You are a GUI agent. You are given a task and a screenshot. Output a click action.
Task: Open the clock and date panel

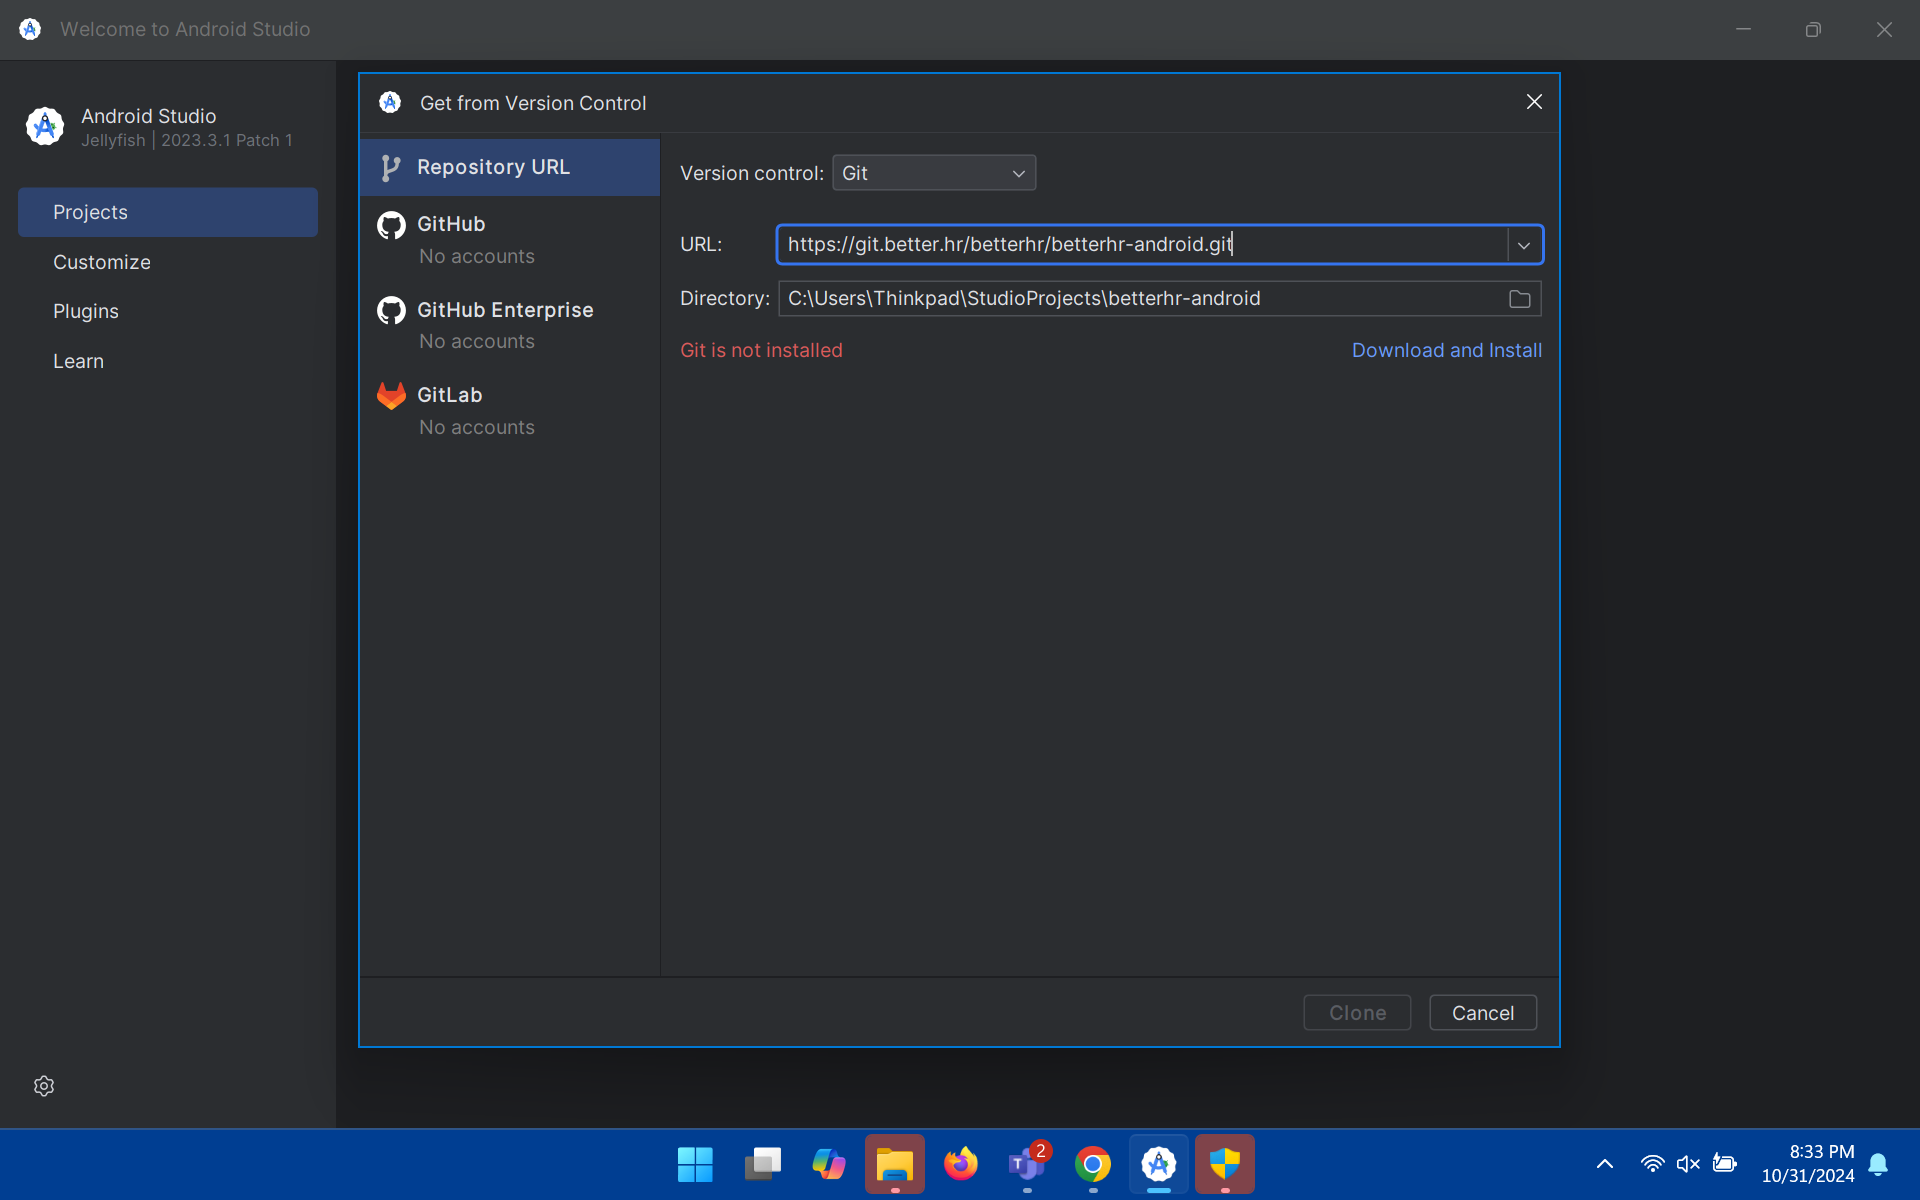[x=1808, y=1164]
